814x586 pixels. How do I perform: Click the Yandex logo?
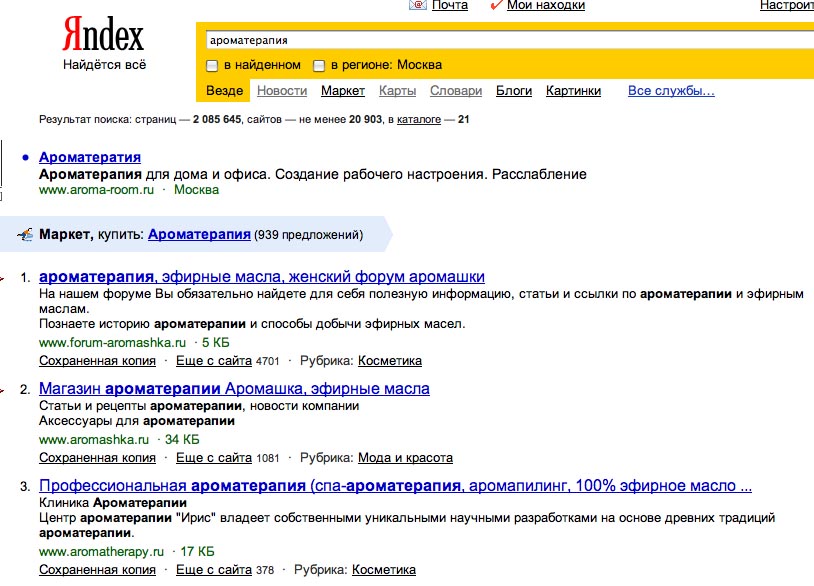pos(103,34)
